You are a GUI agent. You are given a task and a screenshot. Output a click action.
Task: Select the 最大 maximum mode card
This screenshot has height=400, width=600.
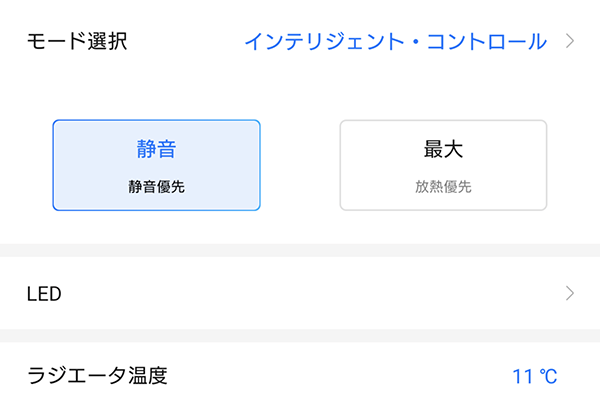[443, 165]
